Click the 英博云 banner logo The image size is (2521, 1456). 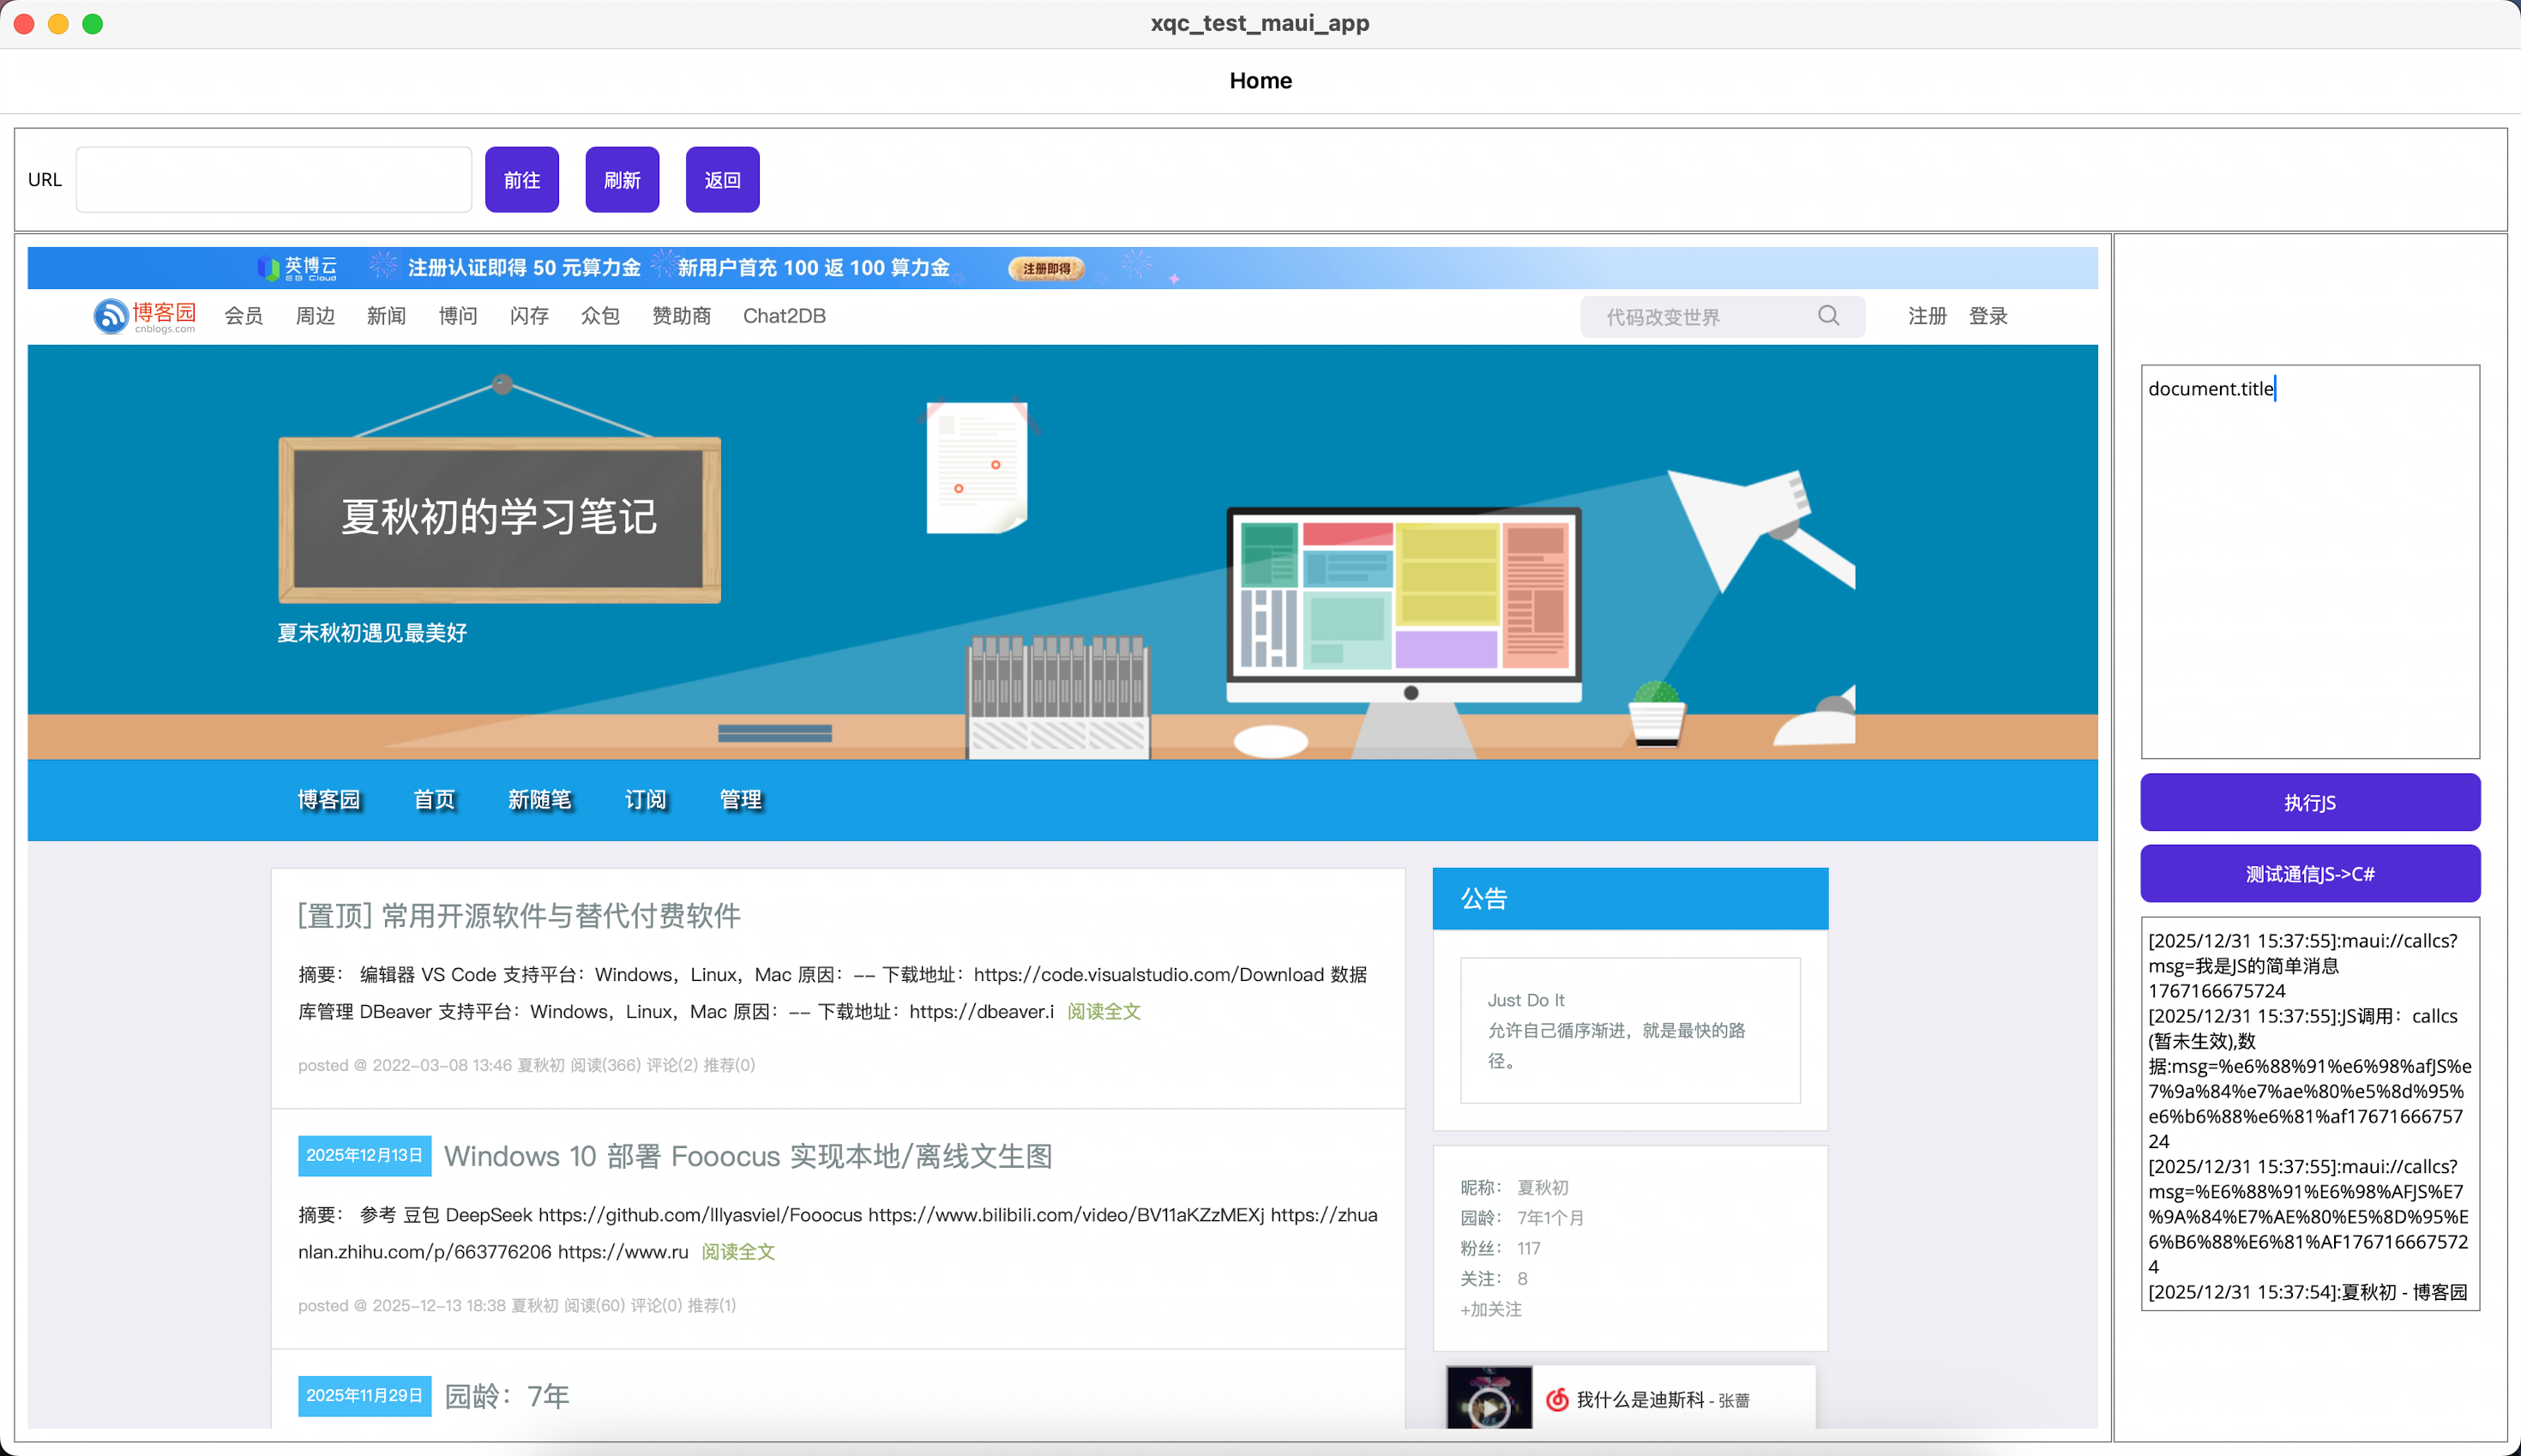(297, 268)
